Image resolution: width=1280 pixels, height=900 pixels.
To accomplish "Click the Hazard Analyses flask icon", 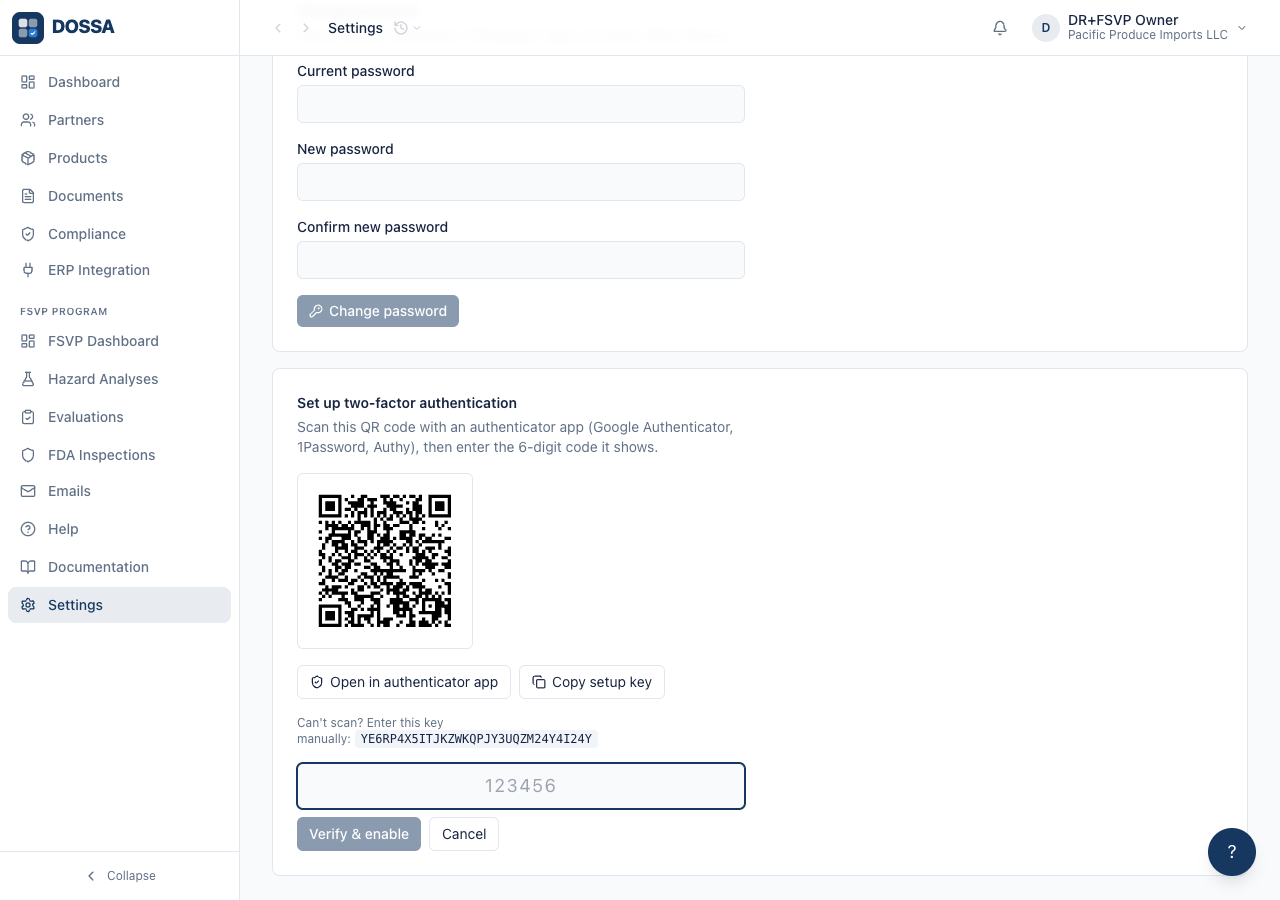I will tap(28, 379).
